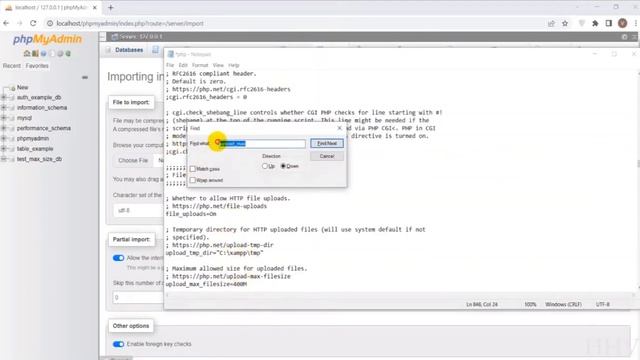The width and height of the screenshot is (640, 360).
Task: Open Notepad File menu
Action: point(170,65)
